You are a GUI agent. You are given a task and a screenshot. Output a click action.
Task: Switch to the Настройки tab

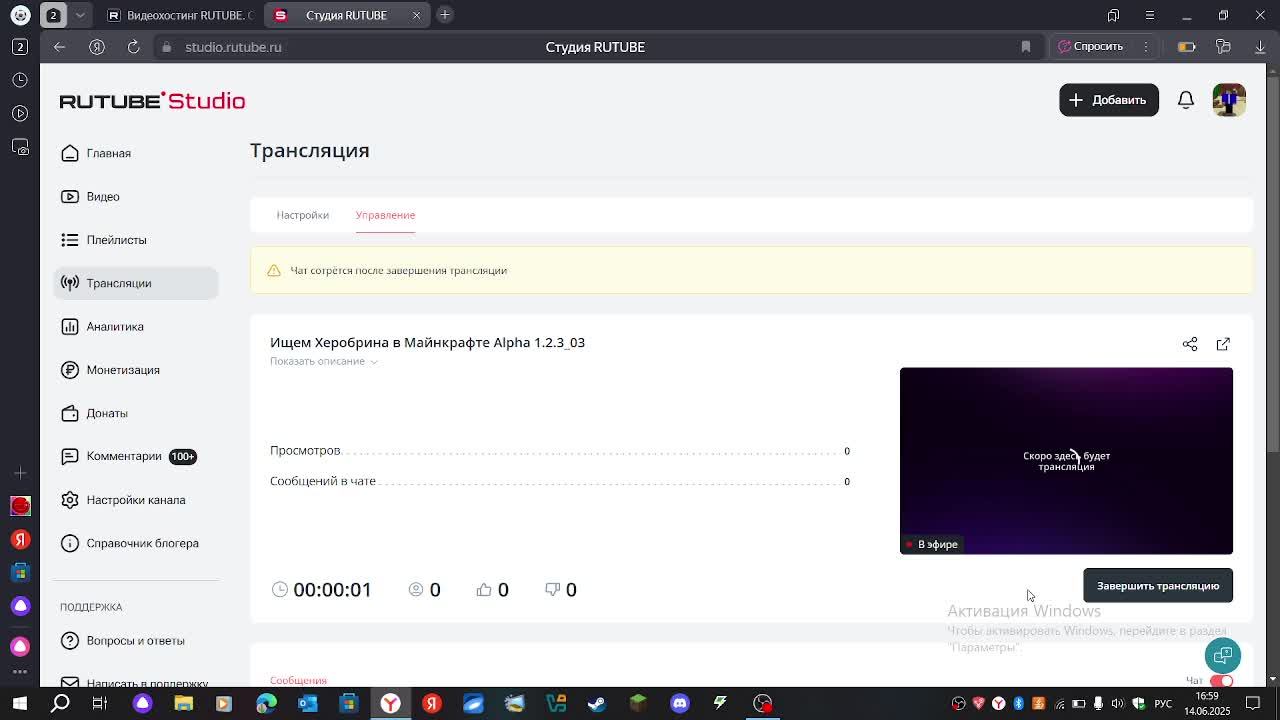(302, 215)
